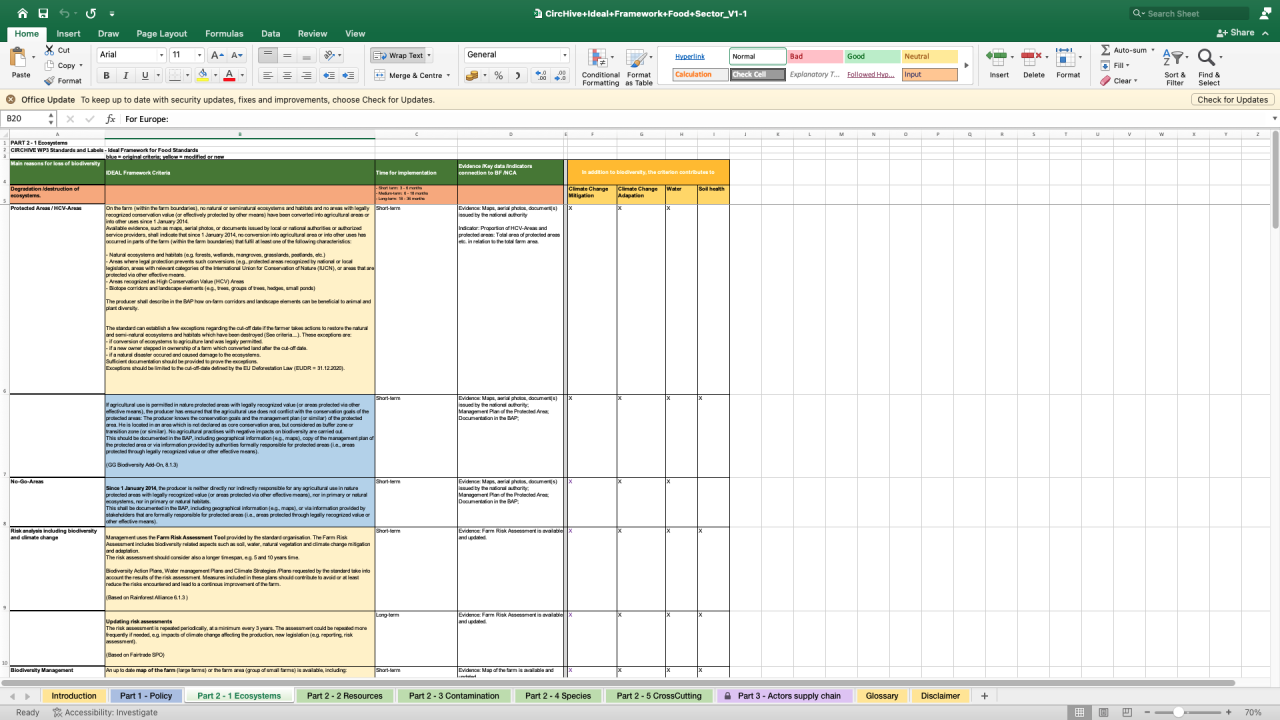Apply comma style number format
Screen dimensions: 1280x720
(517, 76)
